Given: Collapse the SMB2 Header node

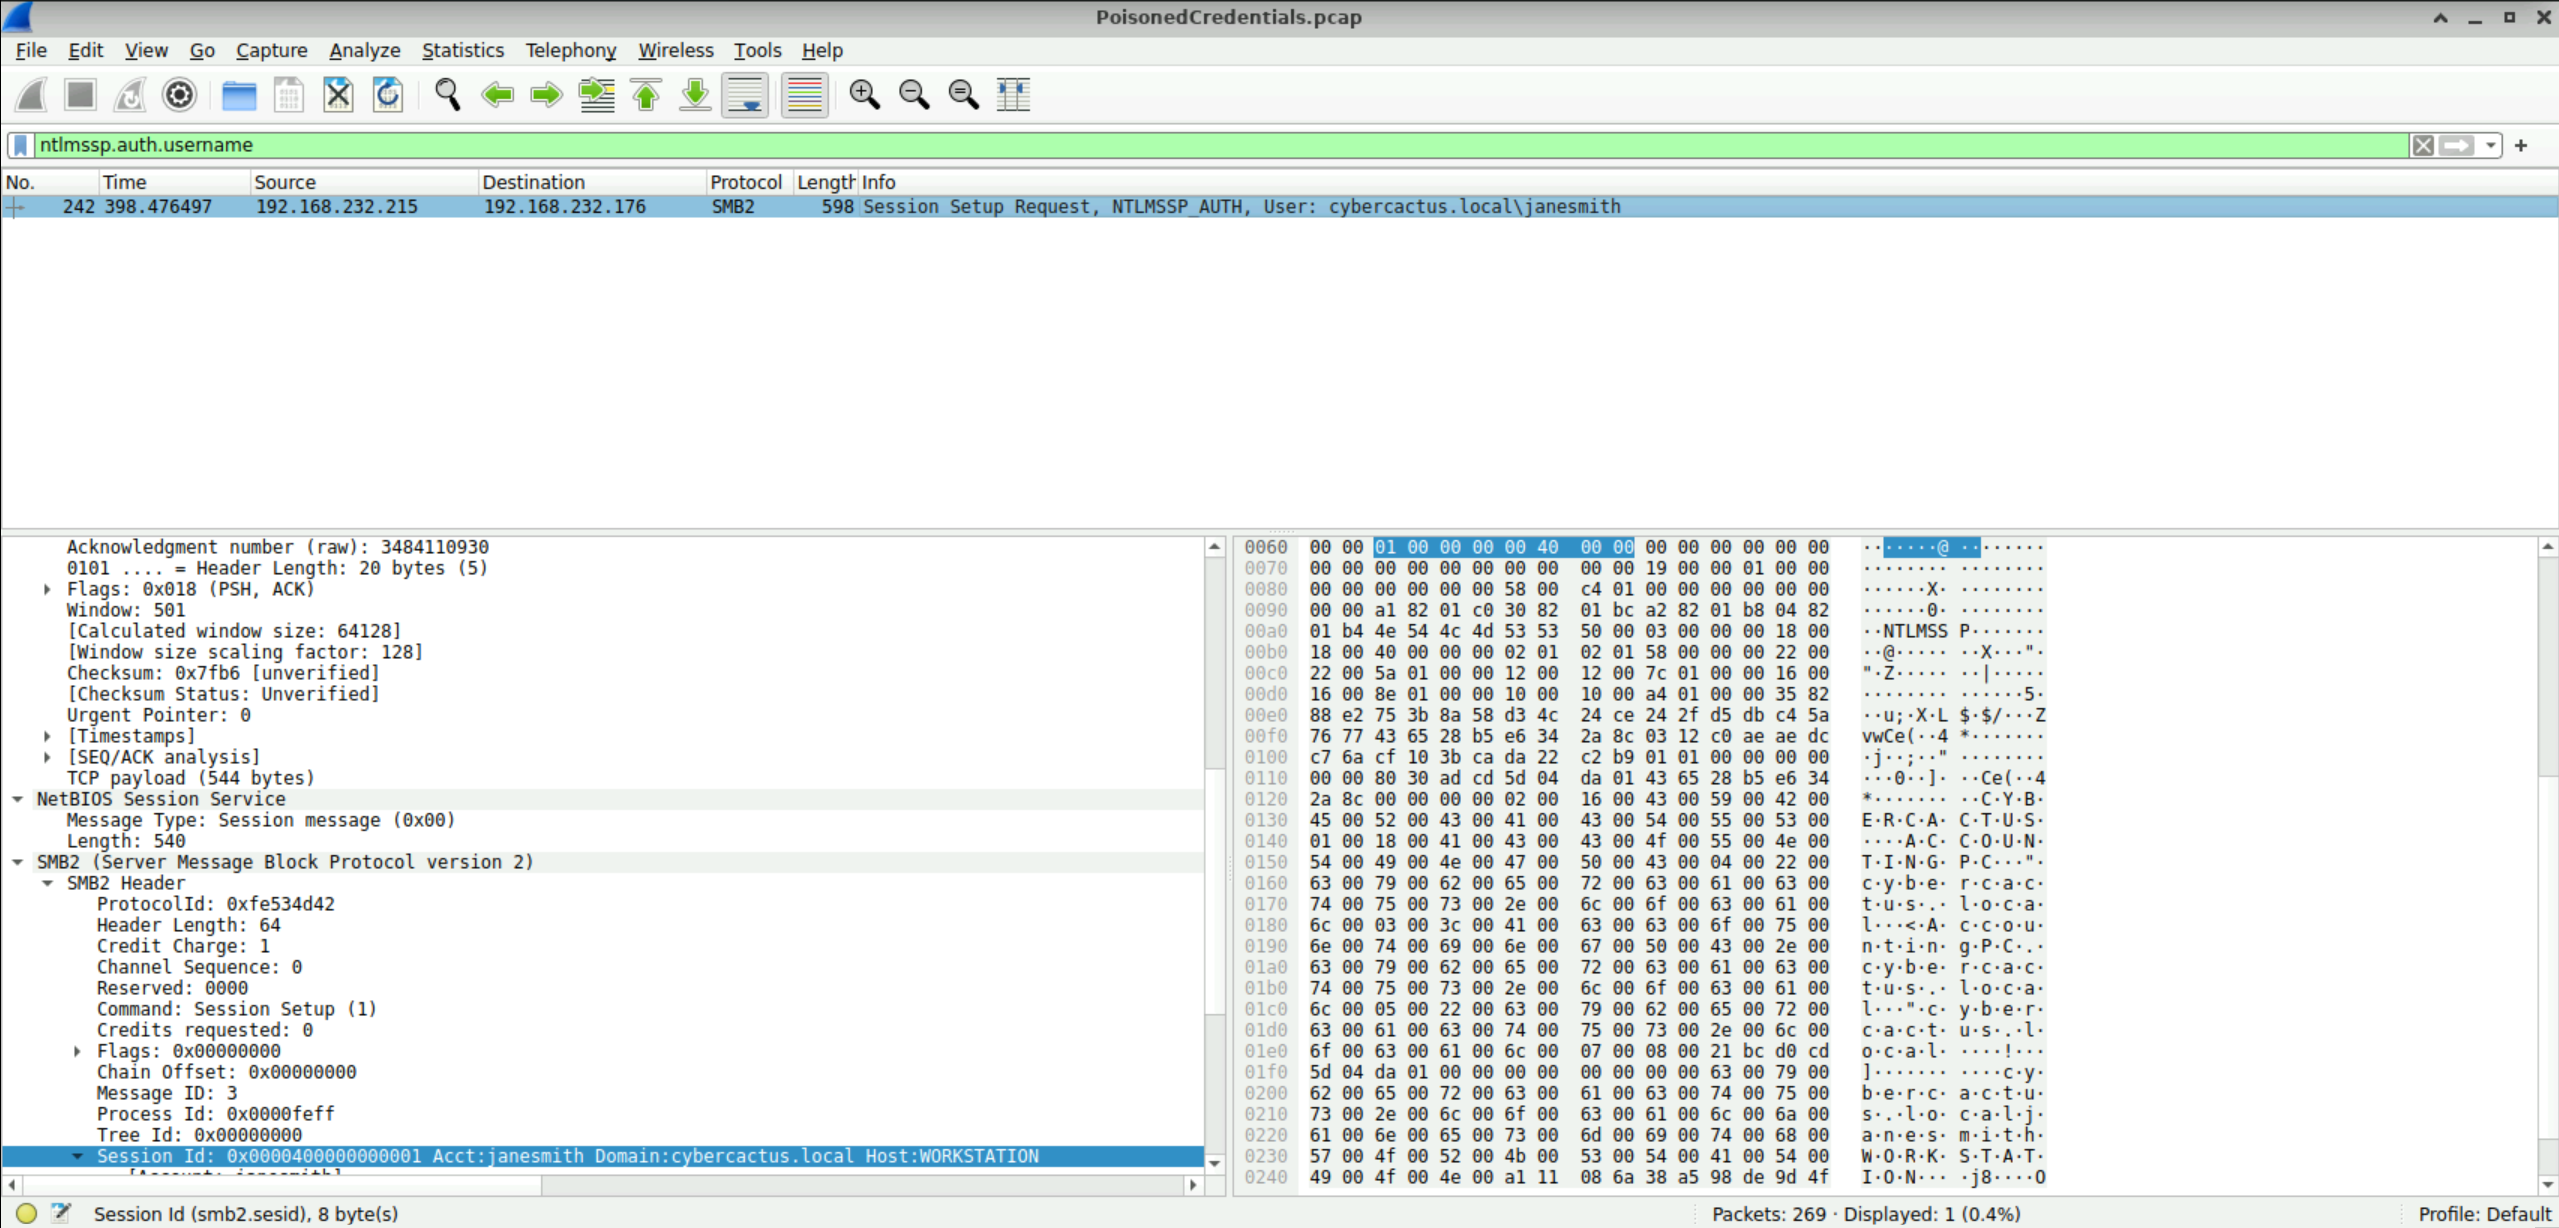Looking at the screenshot, I should pyautogui.click(x=47, y=884).
